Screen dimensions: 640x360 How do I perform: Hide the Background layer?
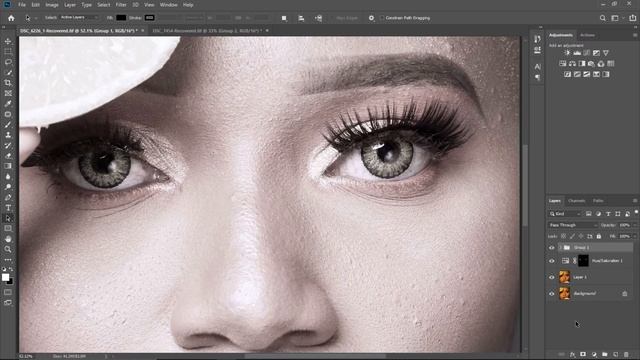coord(552,293)
